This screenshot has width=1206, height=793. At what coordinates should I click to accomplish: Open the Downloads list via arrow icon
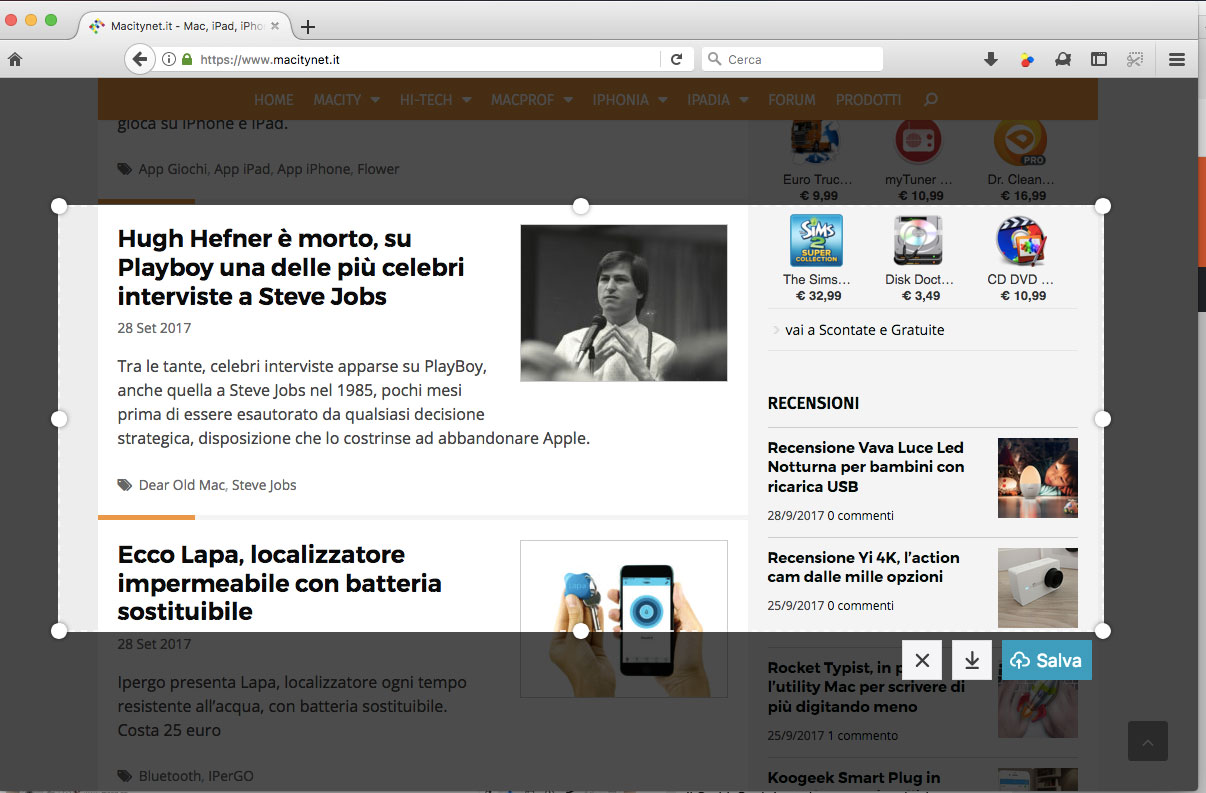(991, 59)
